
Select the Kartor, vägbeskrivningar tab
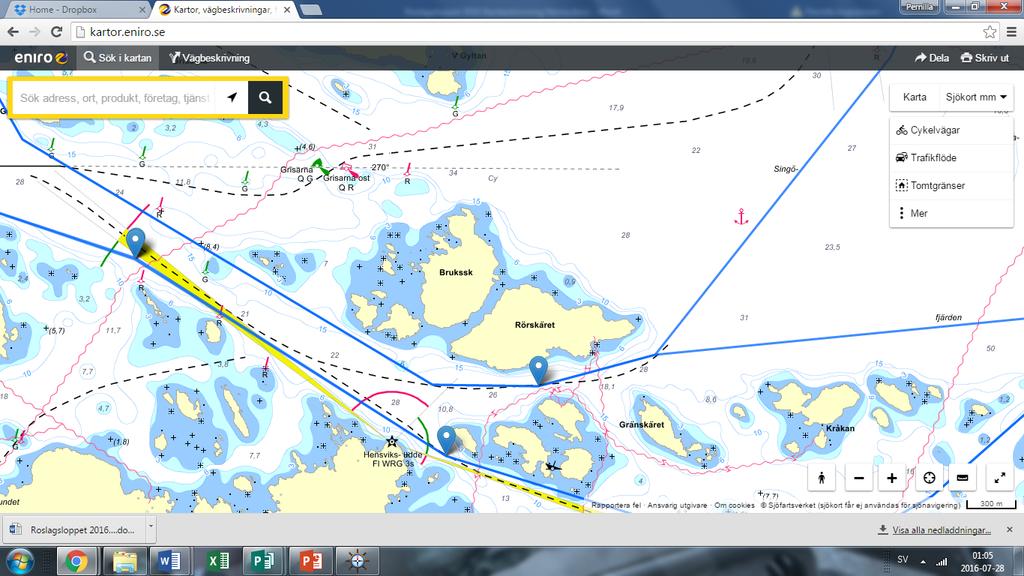[222, 10]
